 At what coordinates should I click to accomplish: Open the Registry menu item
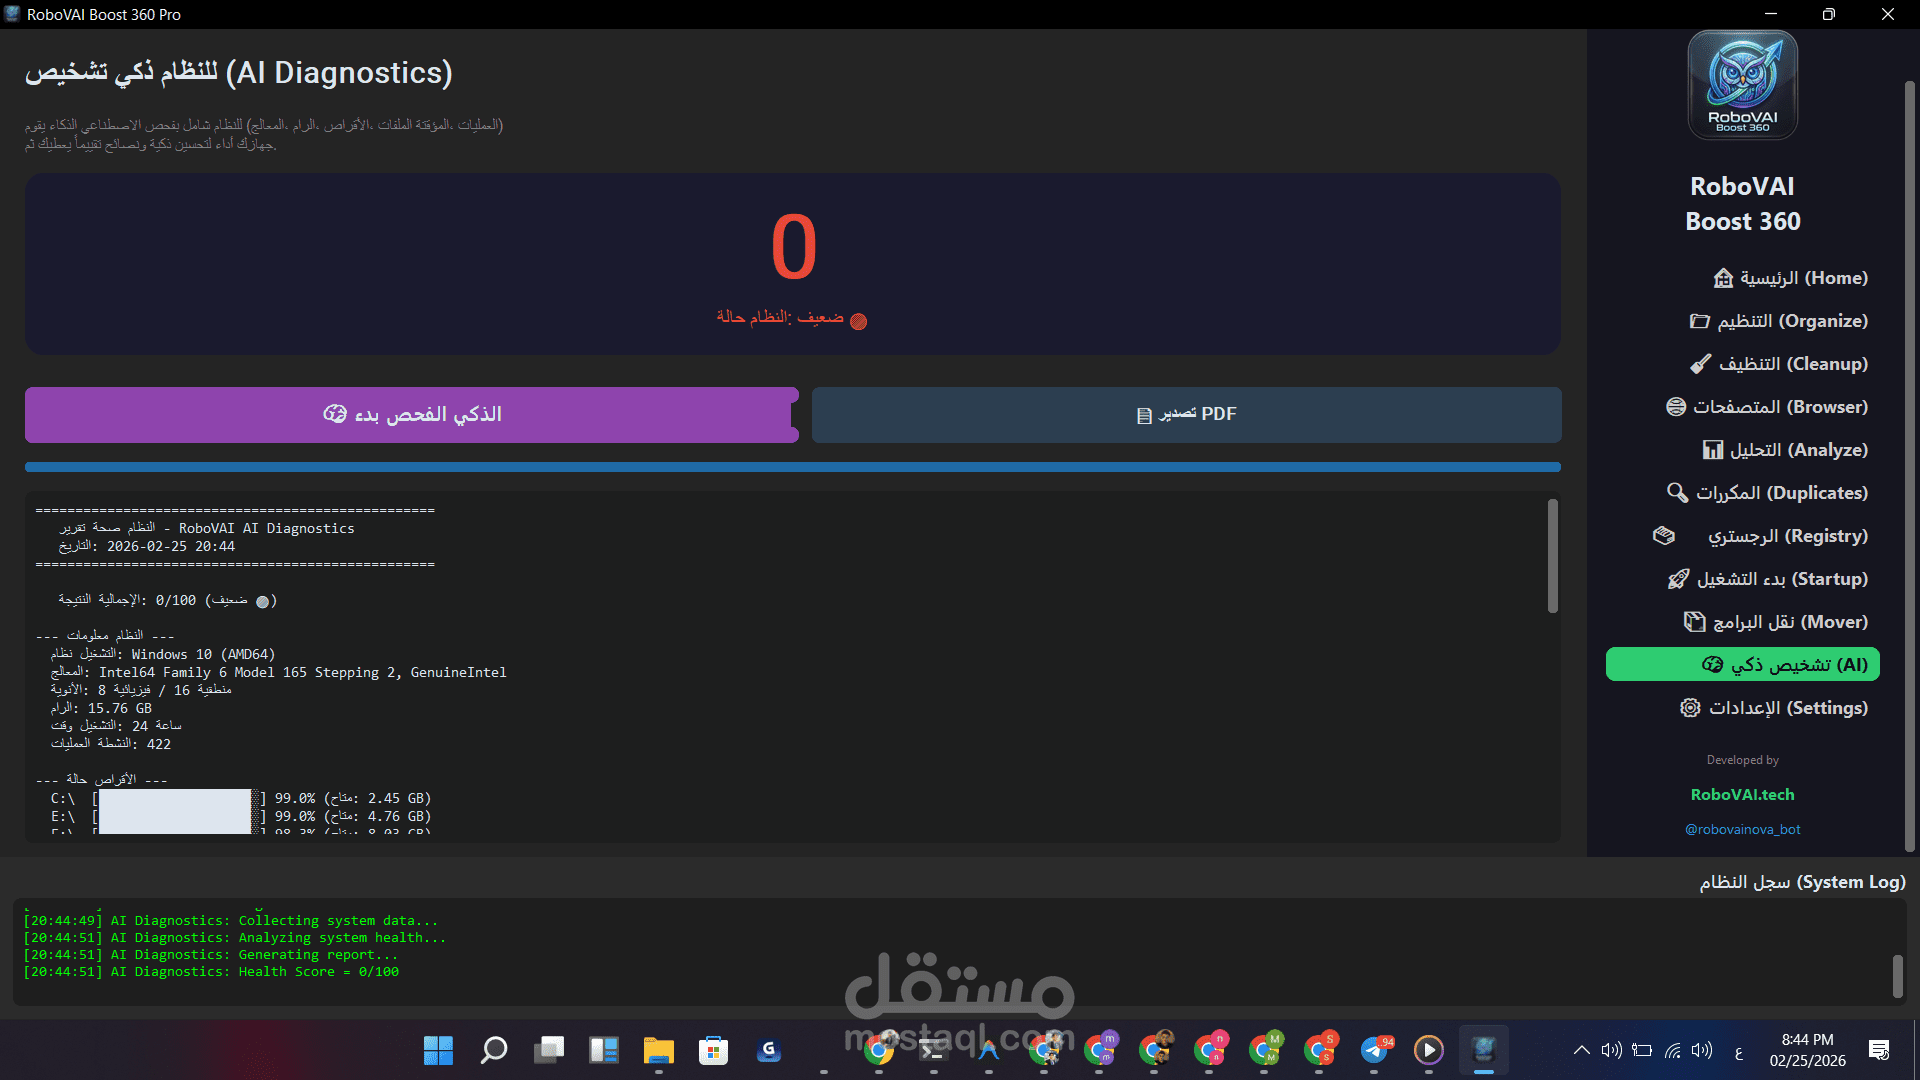(x=1787, y=536)
